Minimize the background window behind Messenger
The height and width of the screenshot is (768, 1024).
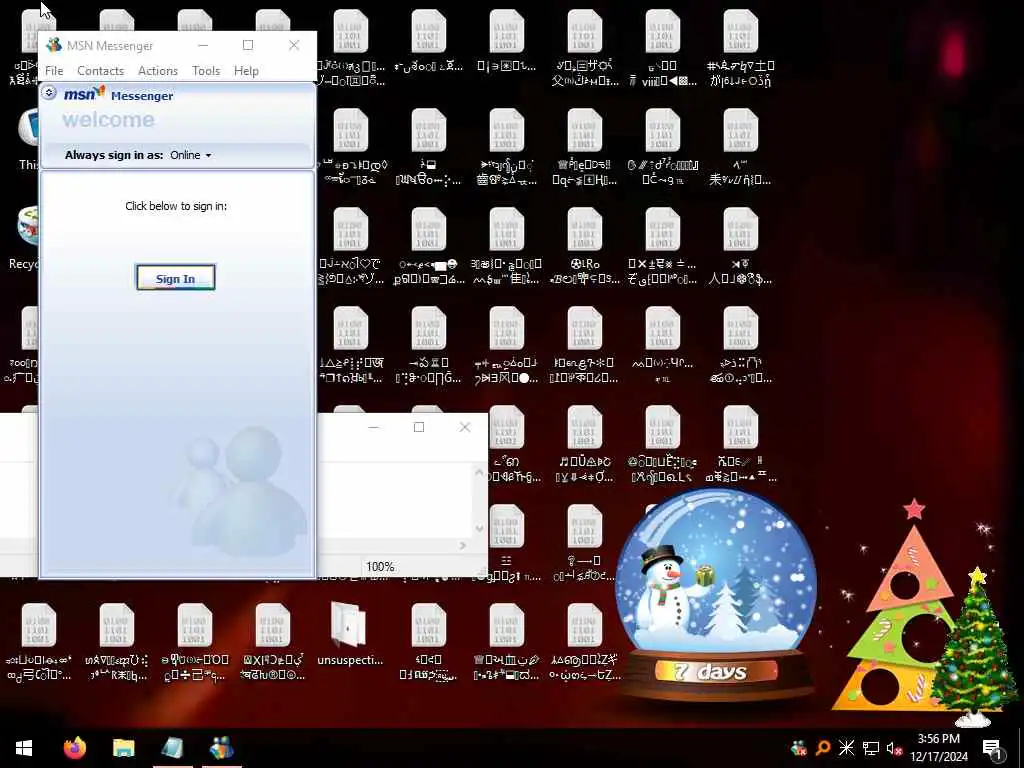point(374,427)
